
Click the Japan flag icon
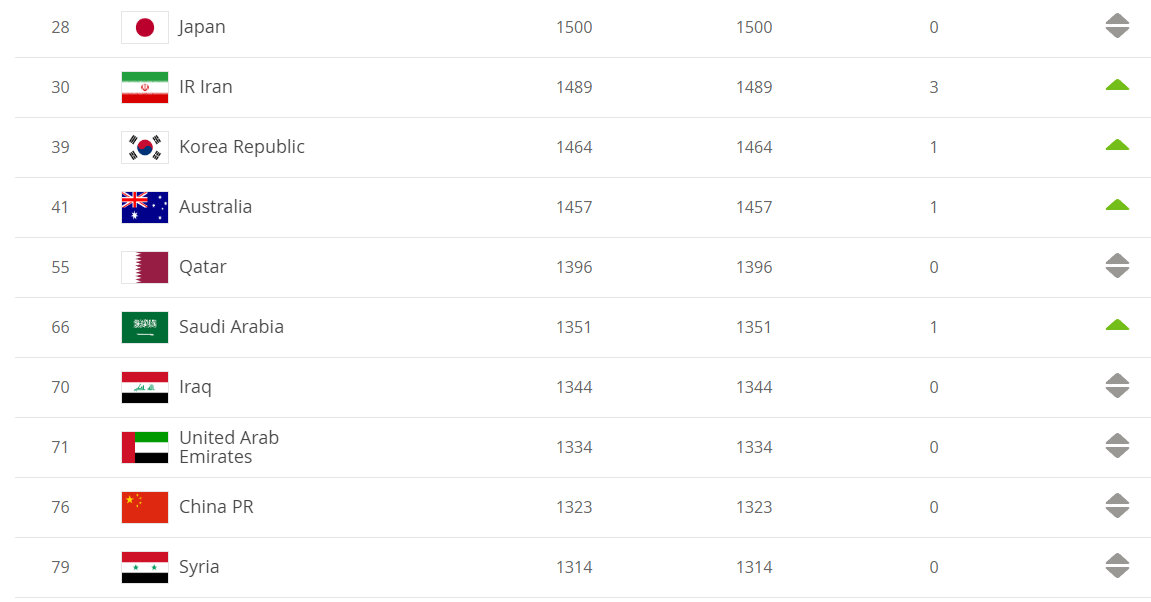click(145, 28)
